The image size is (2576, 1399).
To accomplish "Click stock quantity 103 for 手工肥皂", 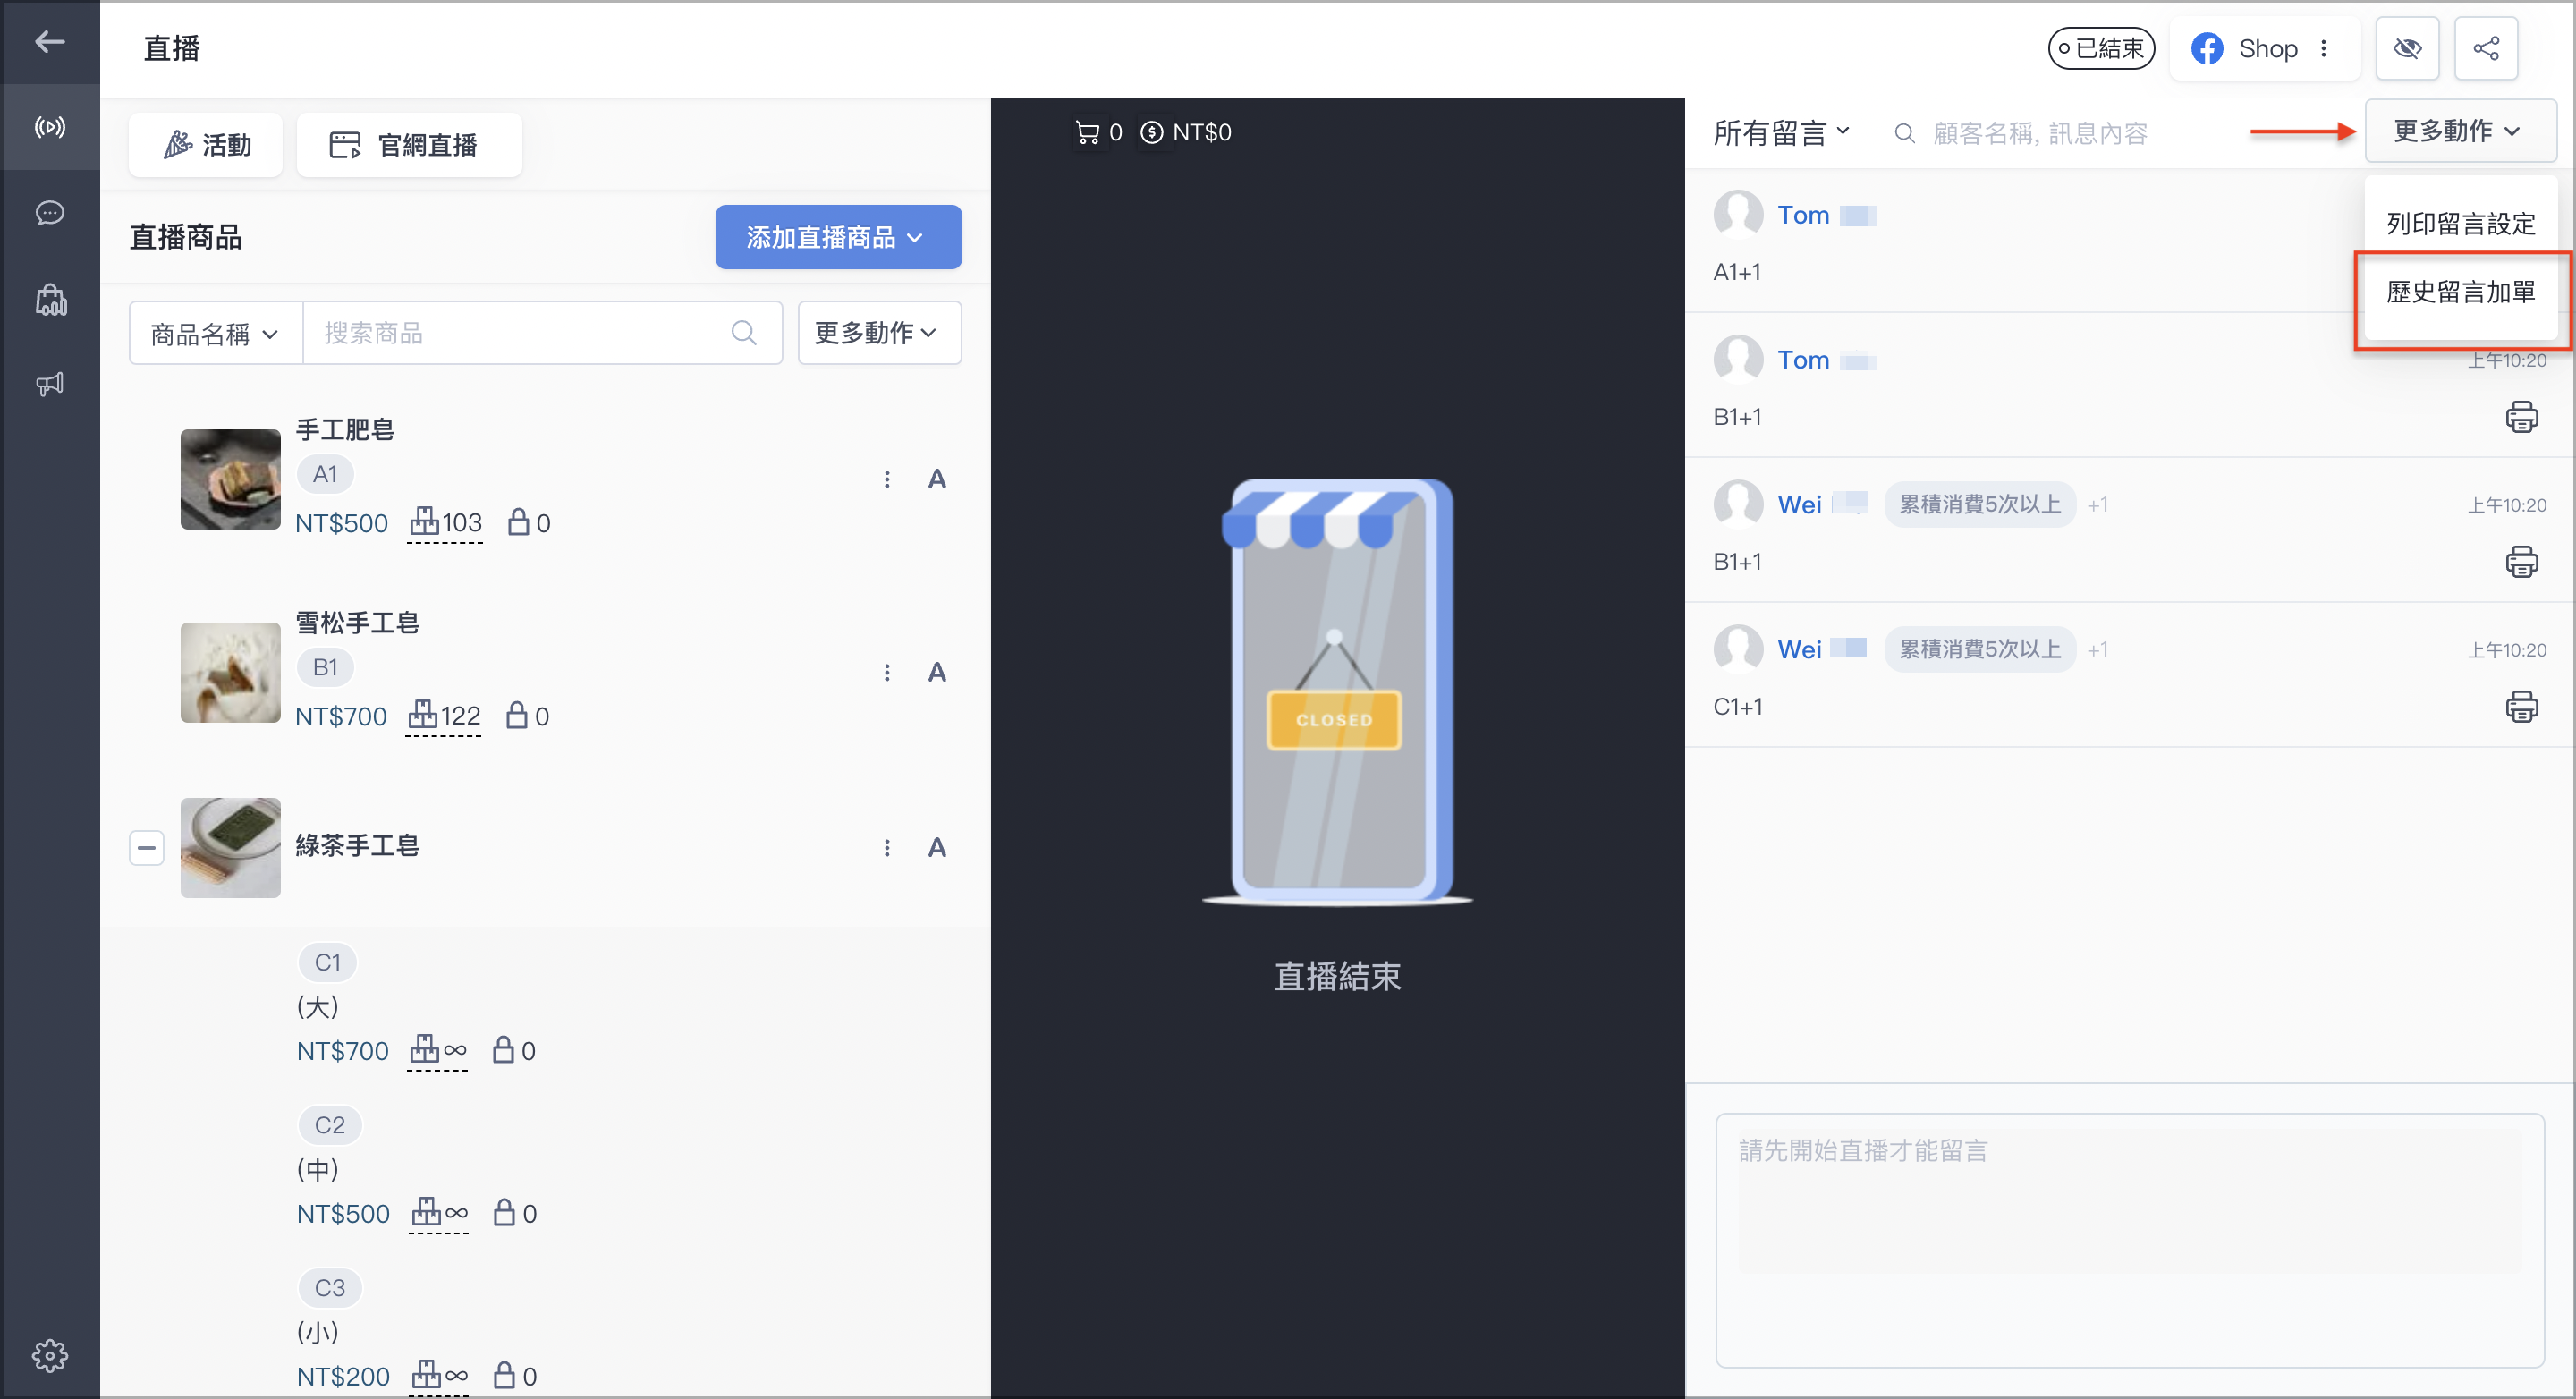I will (445, 523).
